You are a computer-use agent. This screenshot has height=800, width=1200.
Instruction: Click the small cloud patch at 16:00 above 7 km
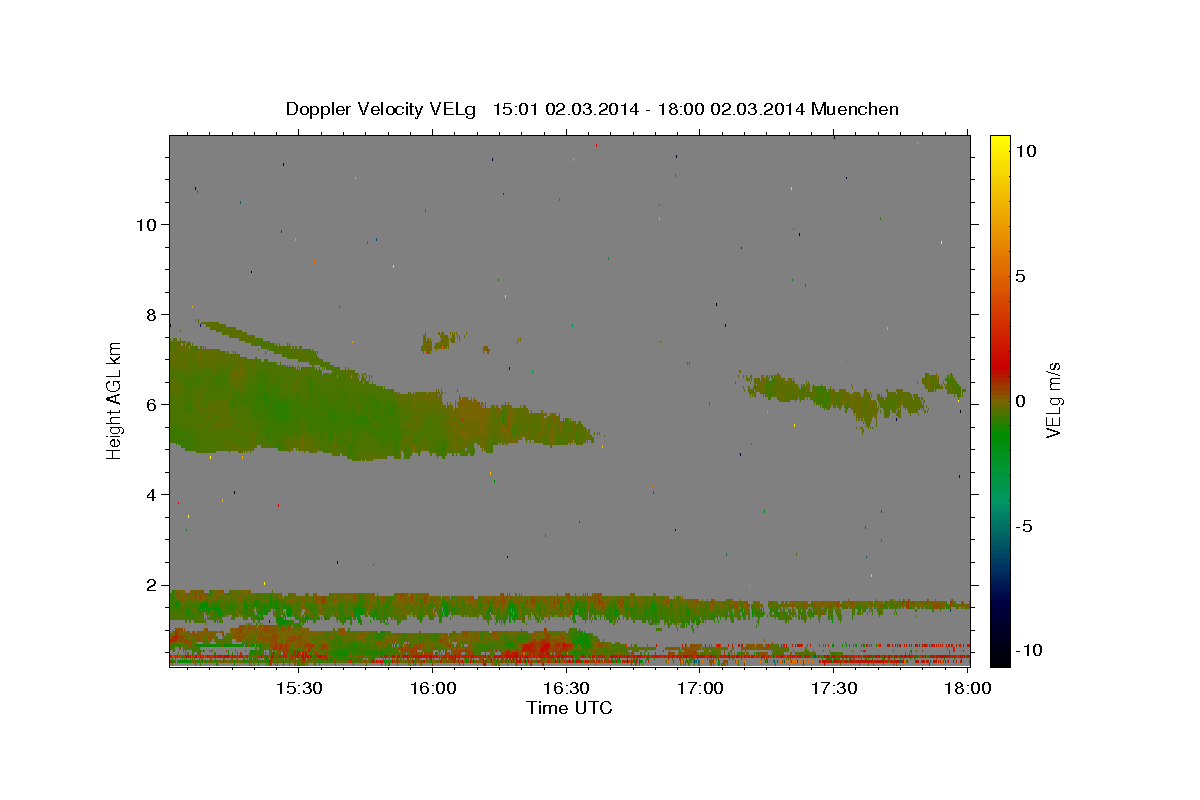coord(443,341)
